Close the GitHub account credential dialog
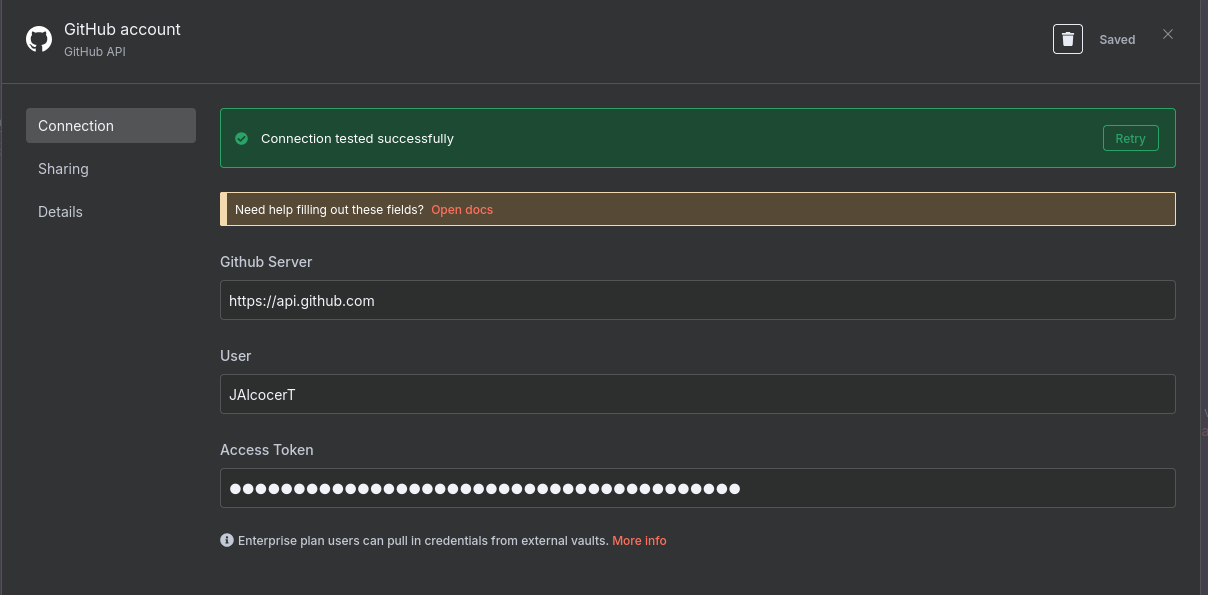Screen dimensions: 1208x595 pyautogui.click(x=1167, y=34)
